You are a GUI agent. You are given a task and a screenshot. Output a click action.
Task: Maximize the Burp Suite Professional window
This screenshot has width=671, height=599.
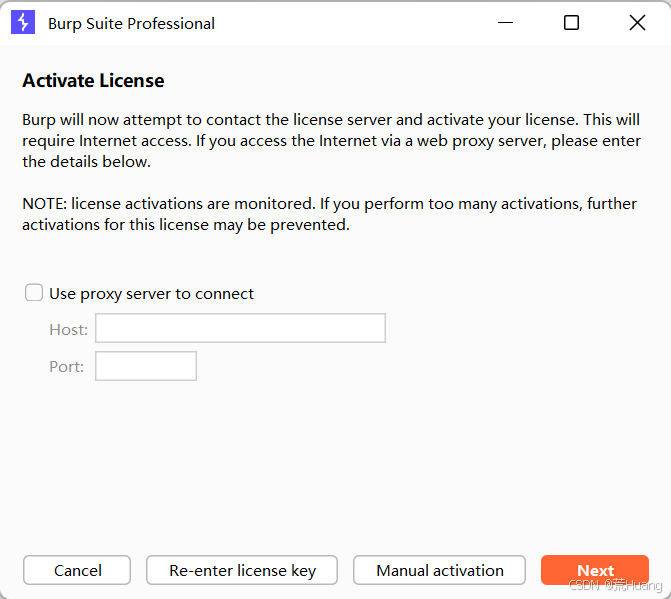571,23
